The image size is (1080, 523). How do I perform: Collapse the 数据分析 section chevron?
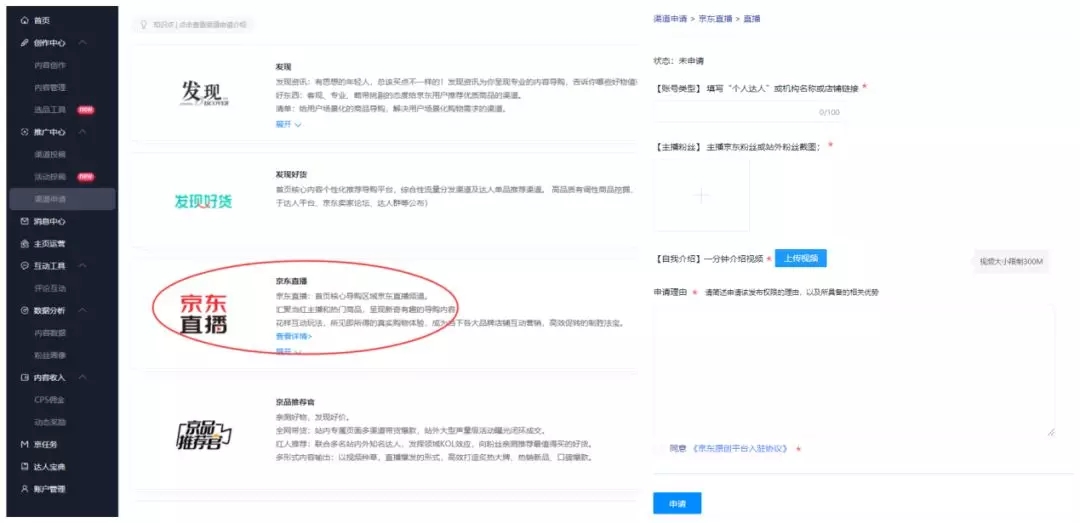pyautogui.click(x=83, y=311)
